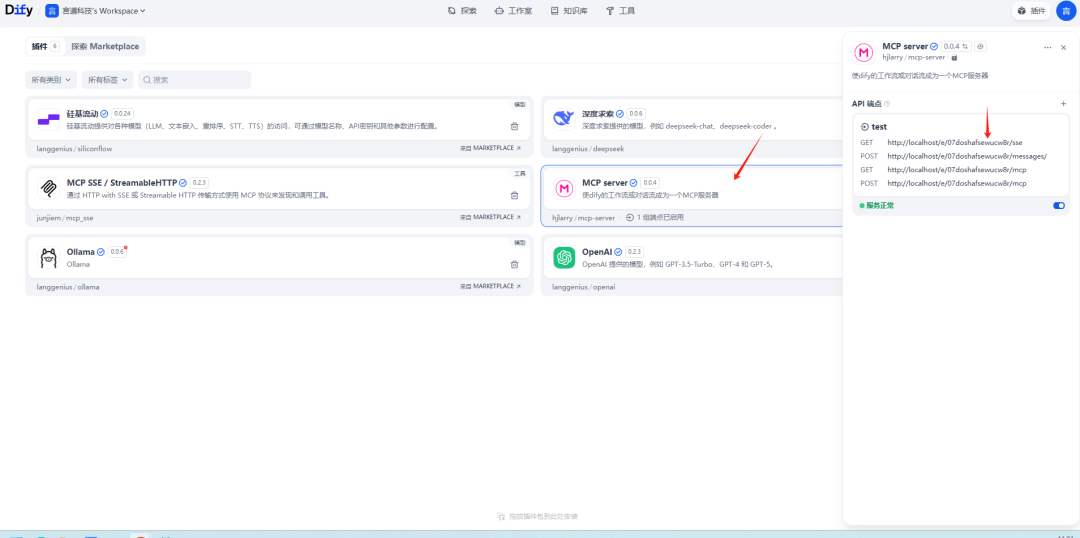Click the user avatar in top right
This screenshot has height=538, width=1080.
click(1065, 11)
